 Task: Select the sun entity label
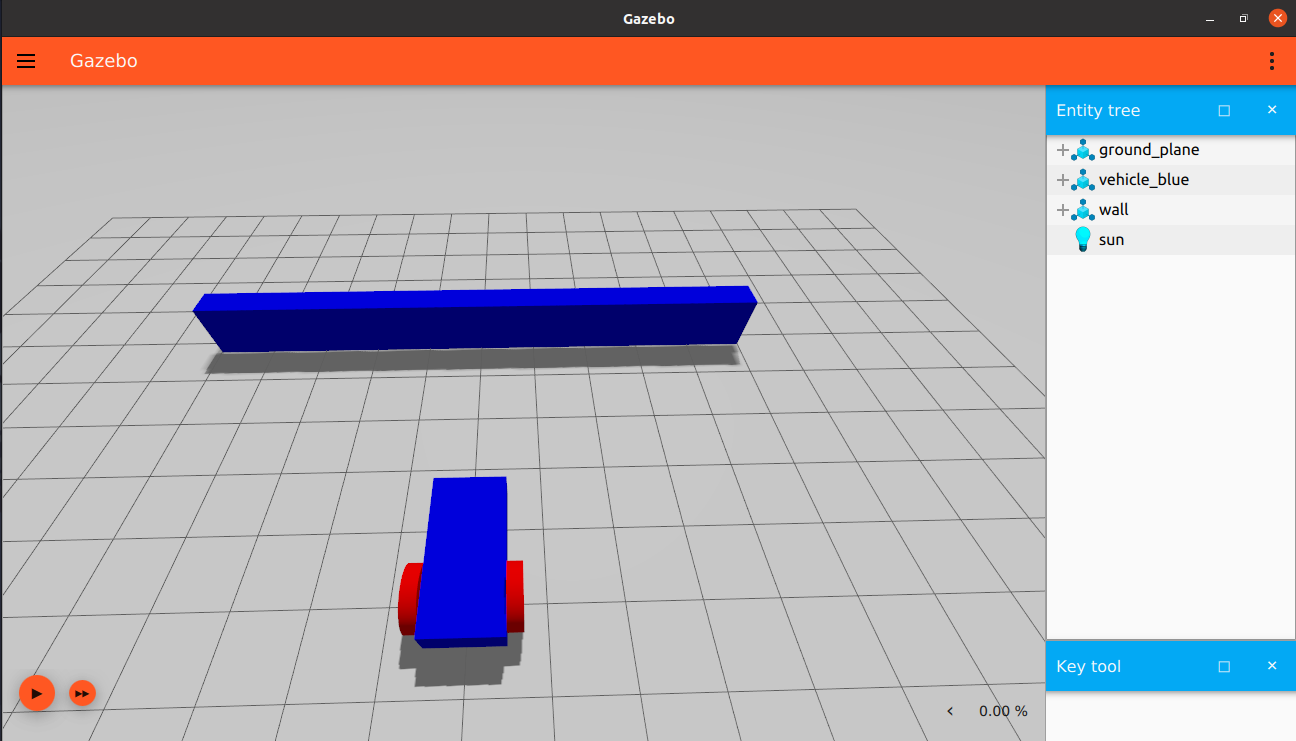1111,240
